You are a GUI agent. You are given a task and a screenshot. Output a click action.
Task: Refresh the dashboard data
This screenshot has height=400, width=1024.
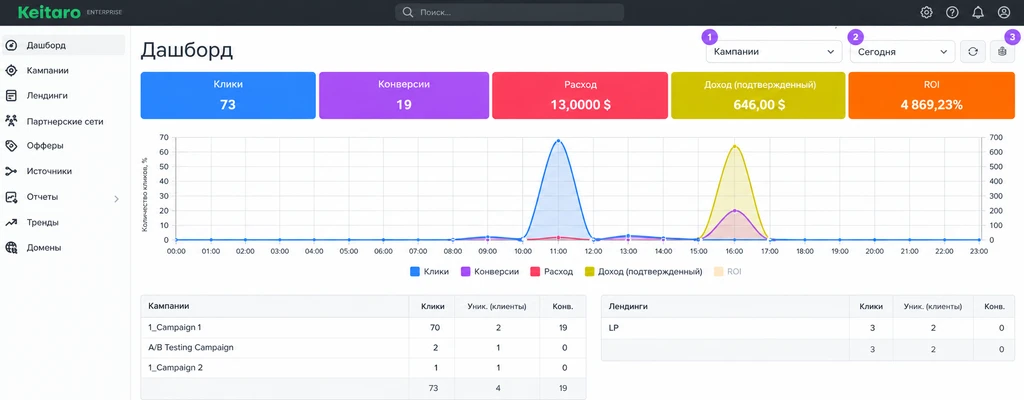point(972,52)
